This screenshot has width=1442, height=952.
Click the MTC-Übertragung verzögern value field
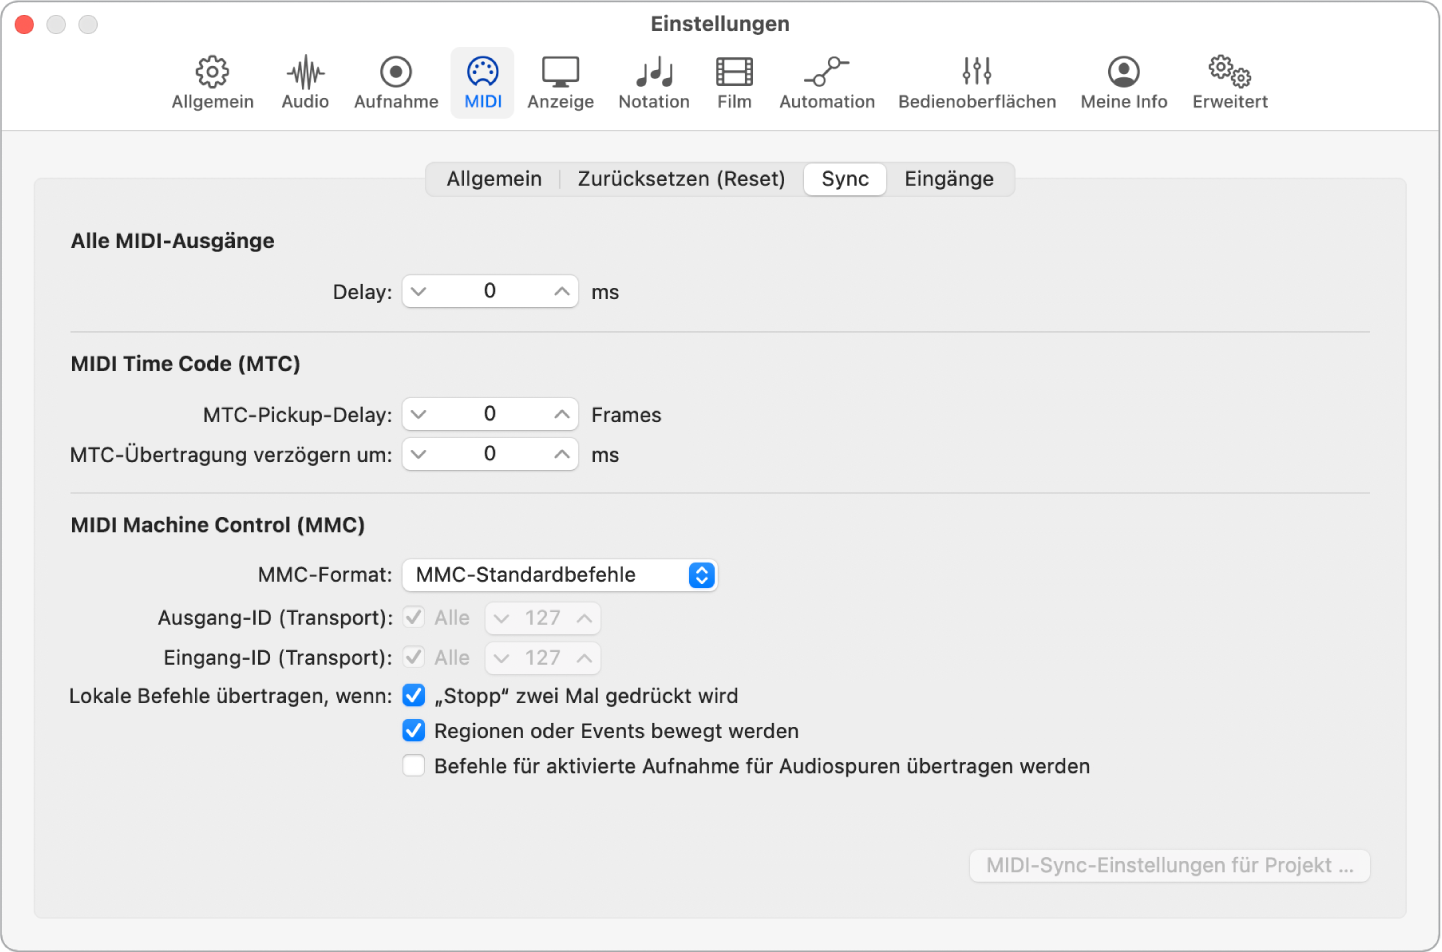(489, 453)
